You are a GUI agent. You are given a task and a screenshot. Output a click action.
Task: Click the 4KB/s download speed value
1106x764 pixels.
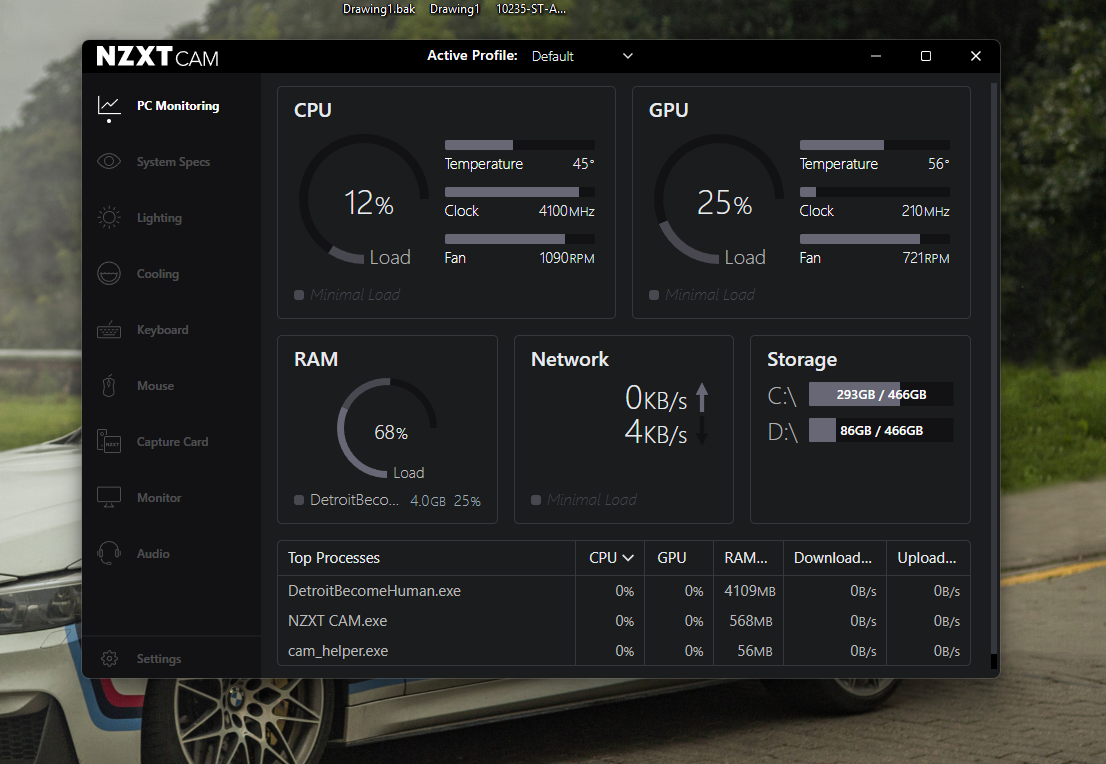pos(656,432)
